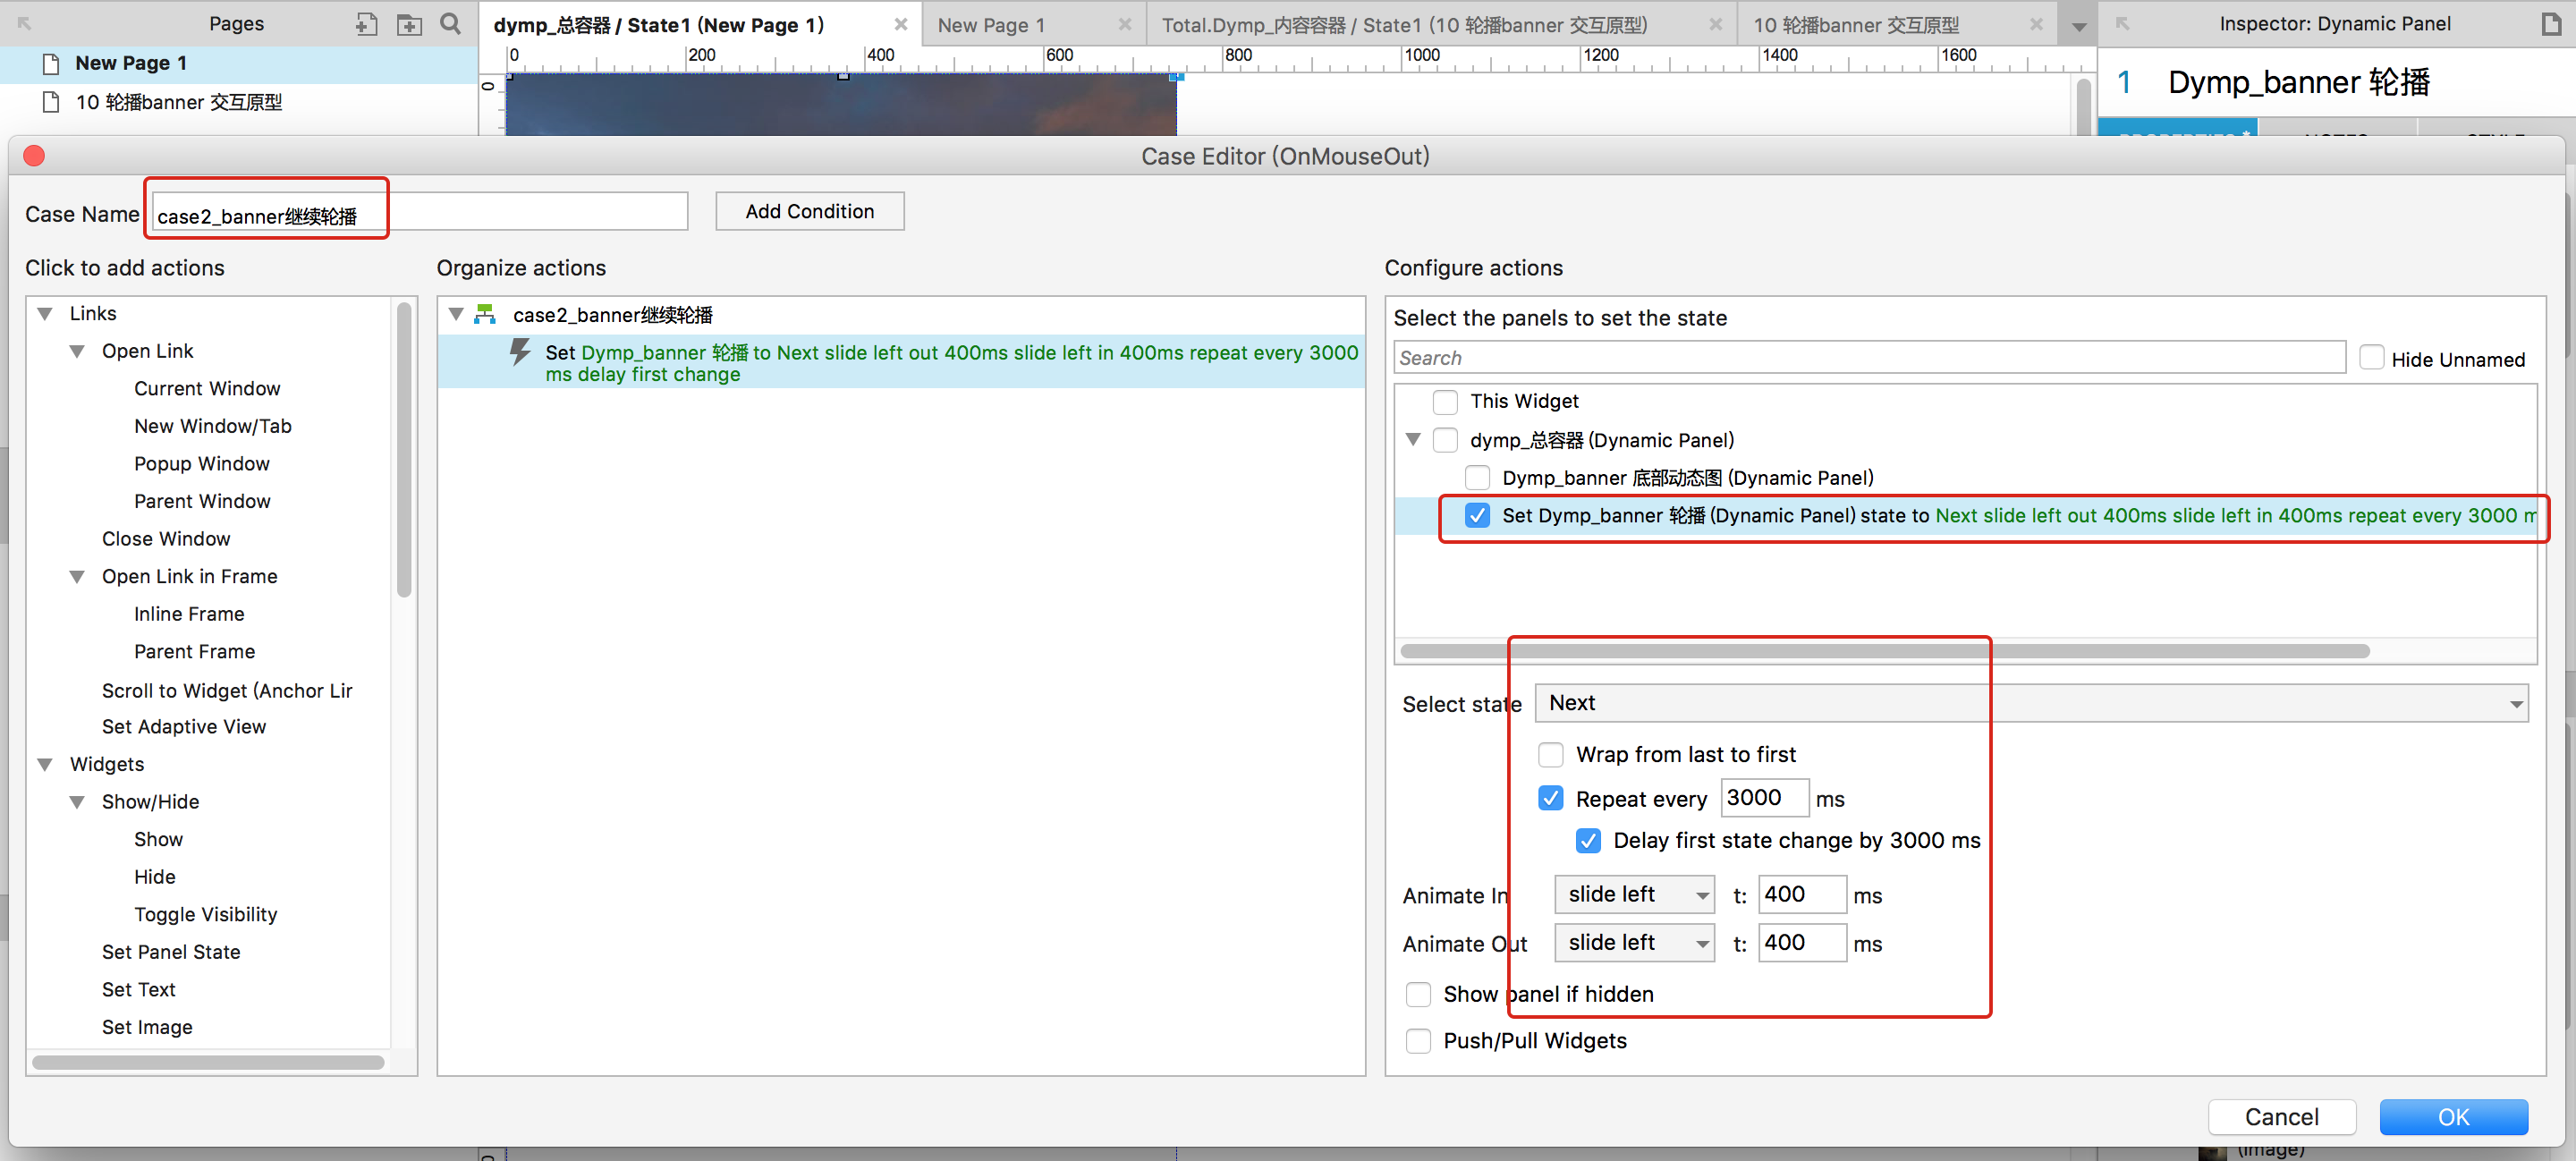Open the Animate In slide left dropdown
Viewport: 2576px width, 1161px height.
pos(1634,894)
